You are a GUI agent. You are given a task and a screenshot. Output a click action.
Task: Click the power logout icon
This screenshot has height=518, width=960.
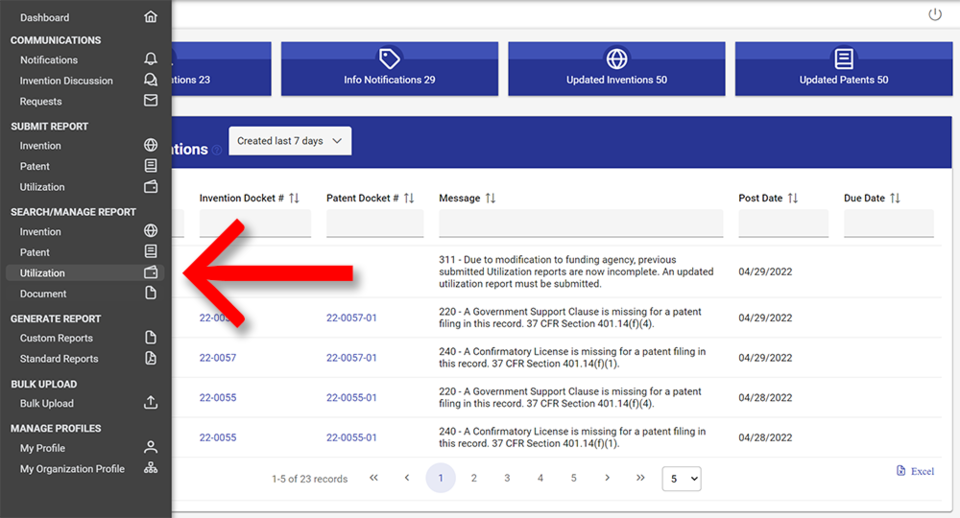[935, 14]
